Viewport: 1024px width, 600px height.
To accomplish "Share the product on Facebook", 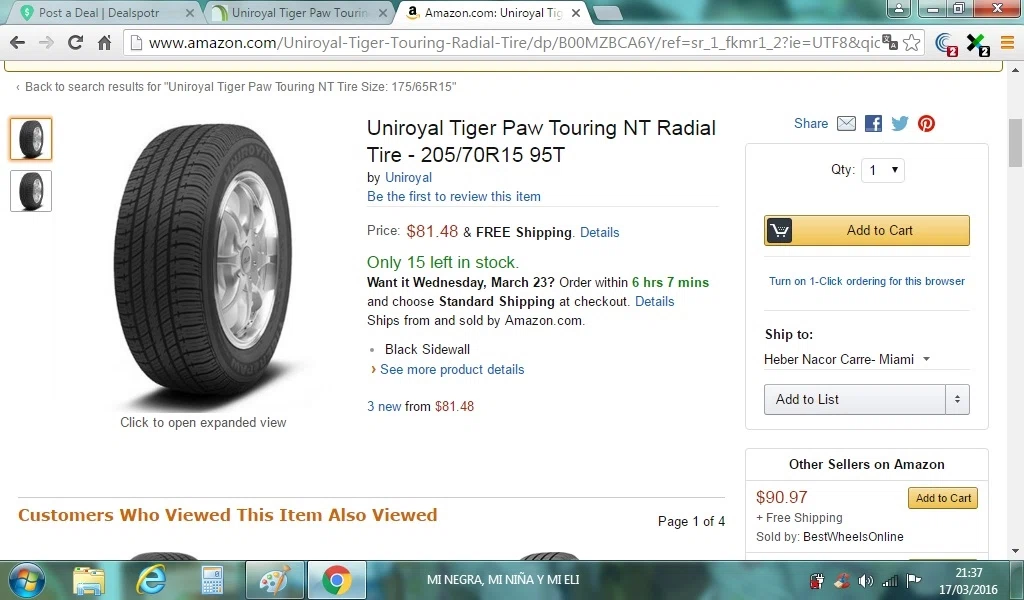I will tap(873, 124).
